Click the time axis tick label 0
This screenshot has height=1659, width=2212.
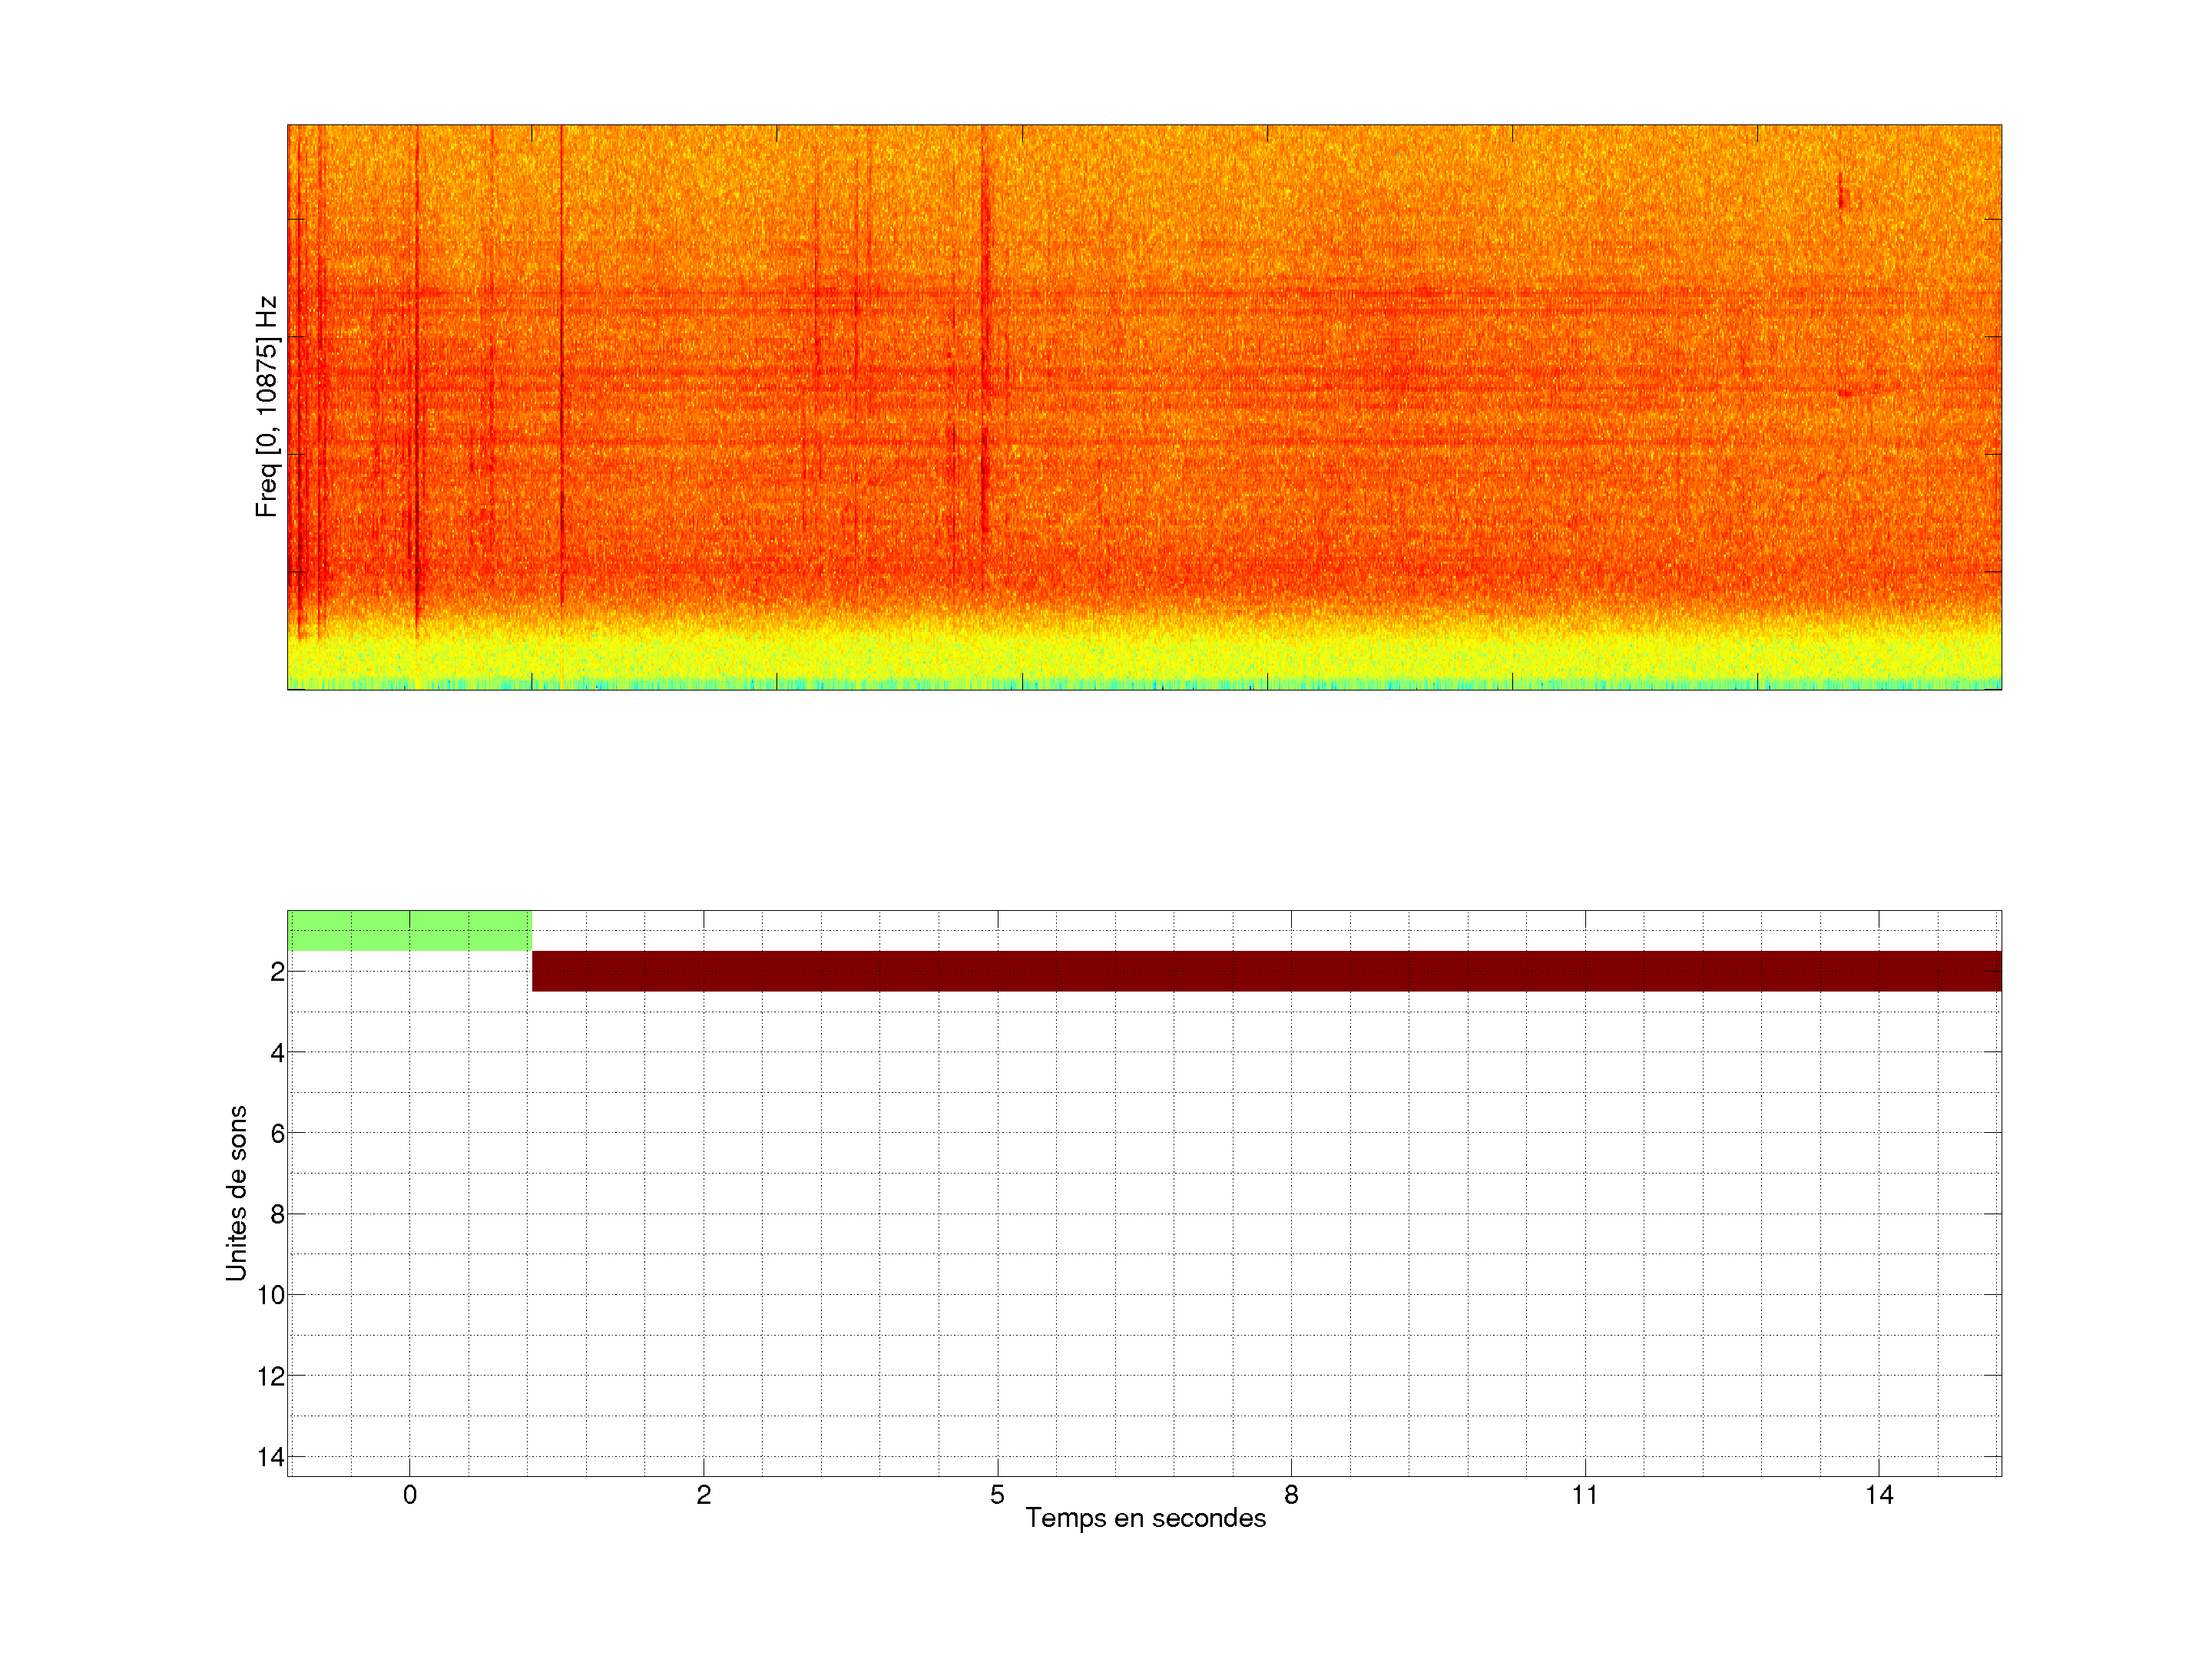410,1495
